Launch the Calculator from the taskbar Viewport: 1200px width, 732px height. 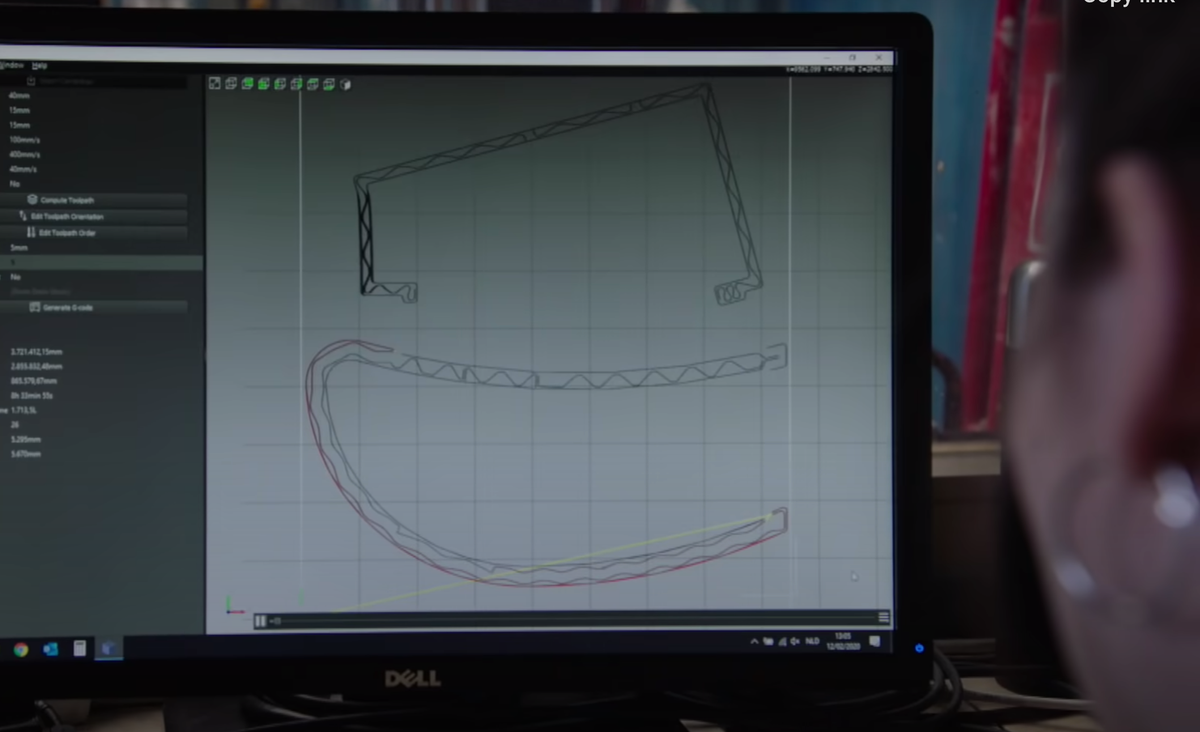[x=80, y=649]
